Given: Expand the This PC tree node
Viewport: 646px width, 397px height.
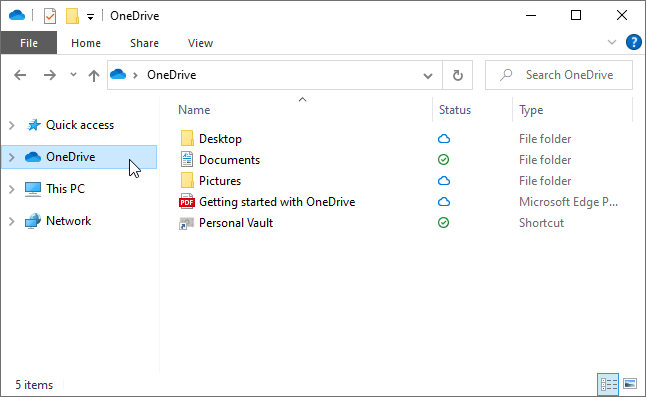Looking at the screenshot, I should pyautogui.click(x=12, y=189).
